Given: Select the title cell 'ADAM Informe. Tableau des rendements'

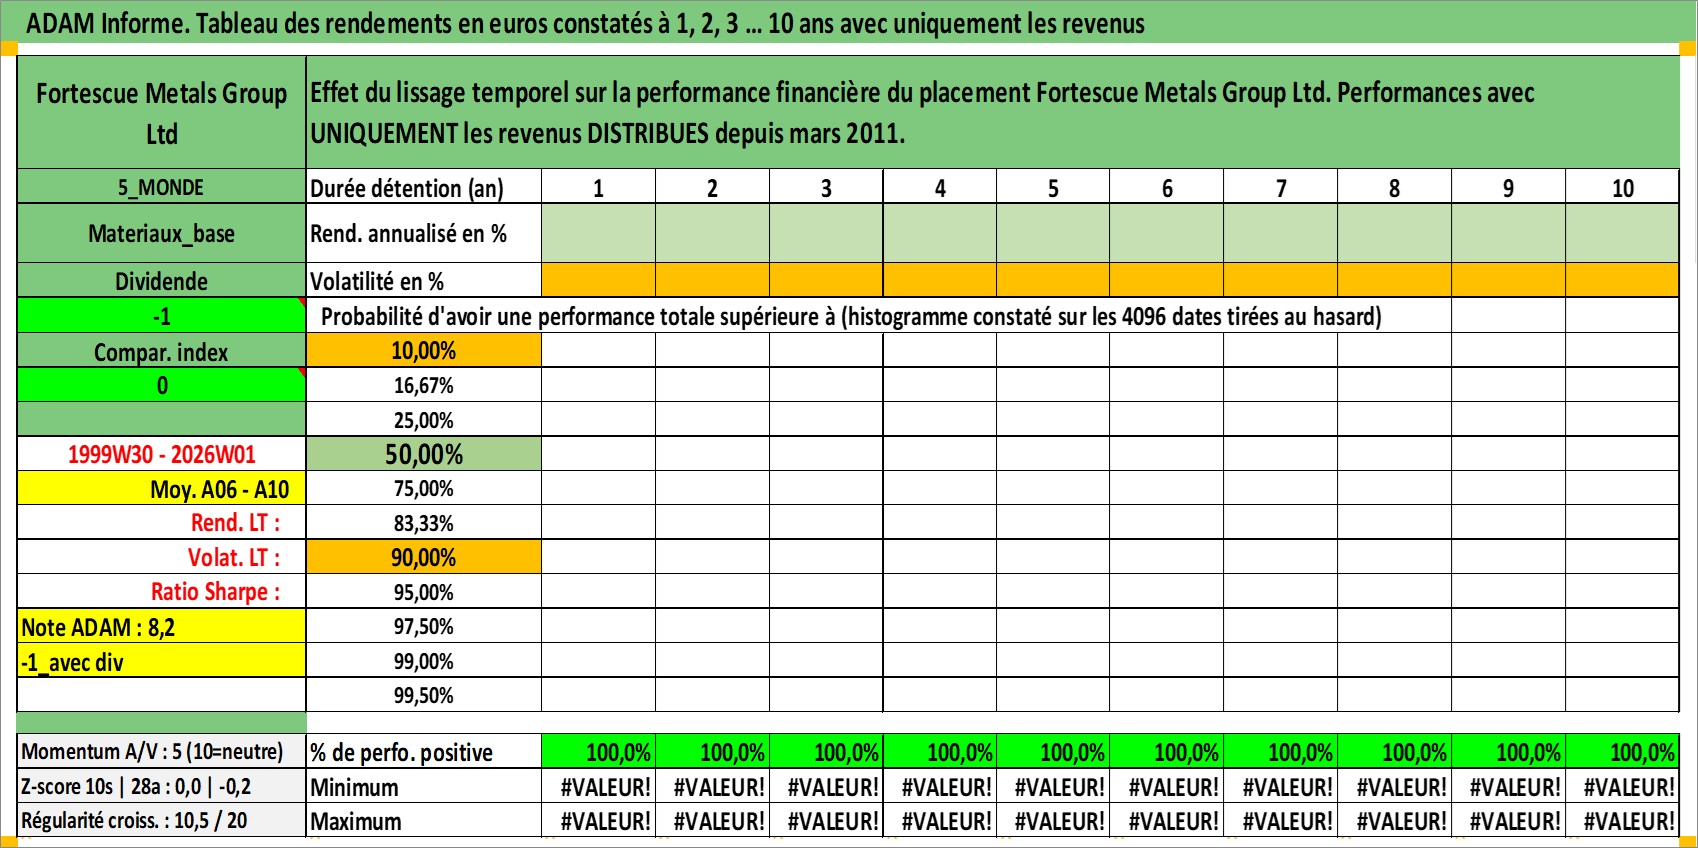Looking at the screenshot, I should (848, 22).
